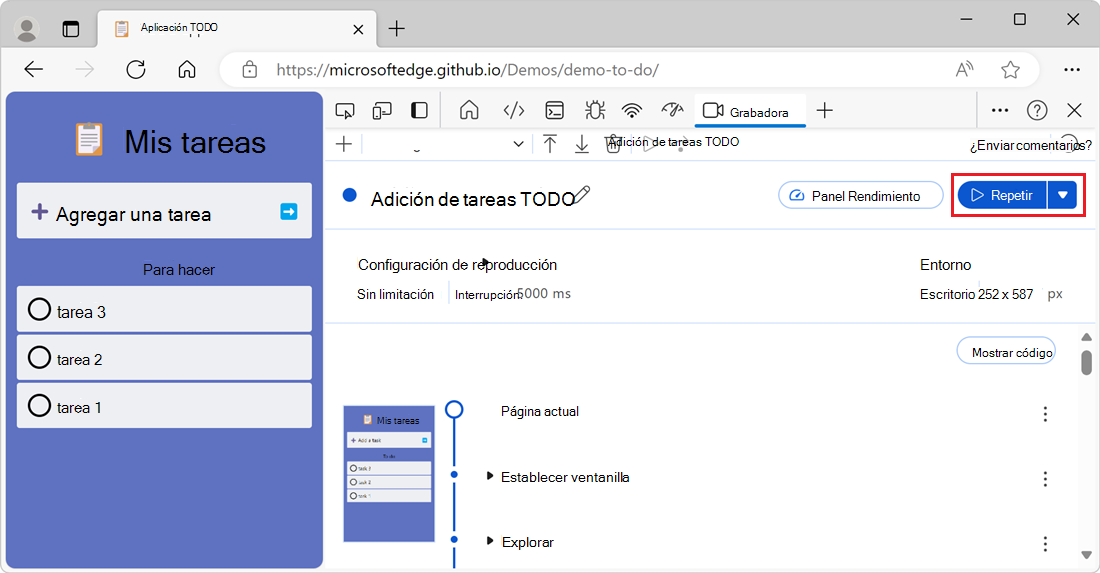
Task: Open the Console tool icon
Action: click(x=554, y=110)
